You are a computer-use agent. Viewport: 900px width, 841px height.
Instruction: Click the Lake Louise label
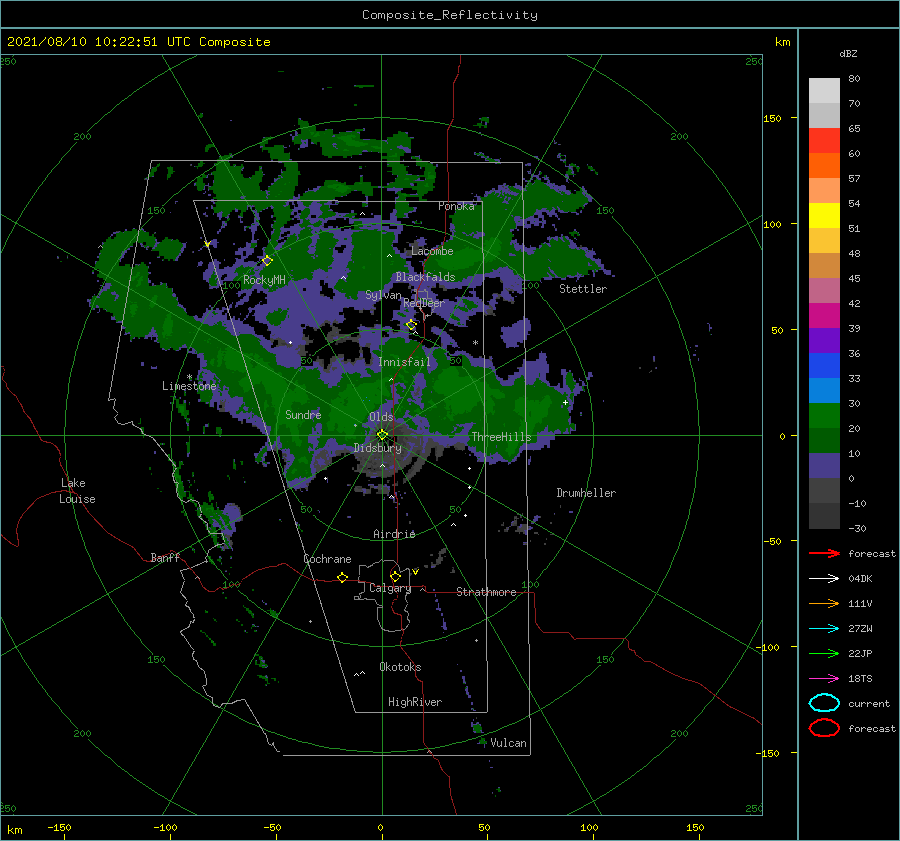point(77,491)
